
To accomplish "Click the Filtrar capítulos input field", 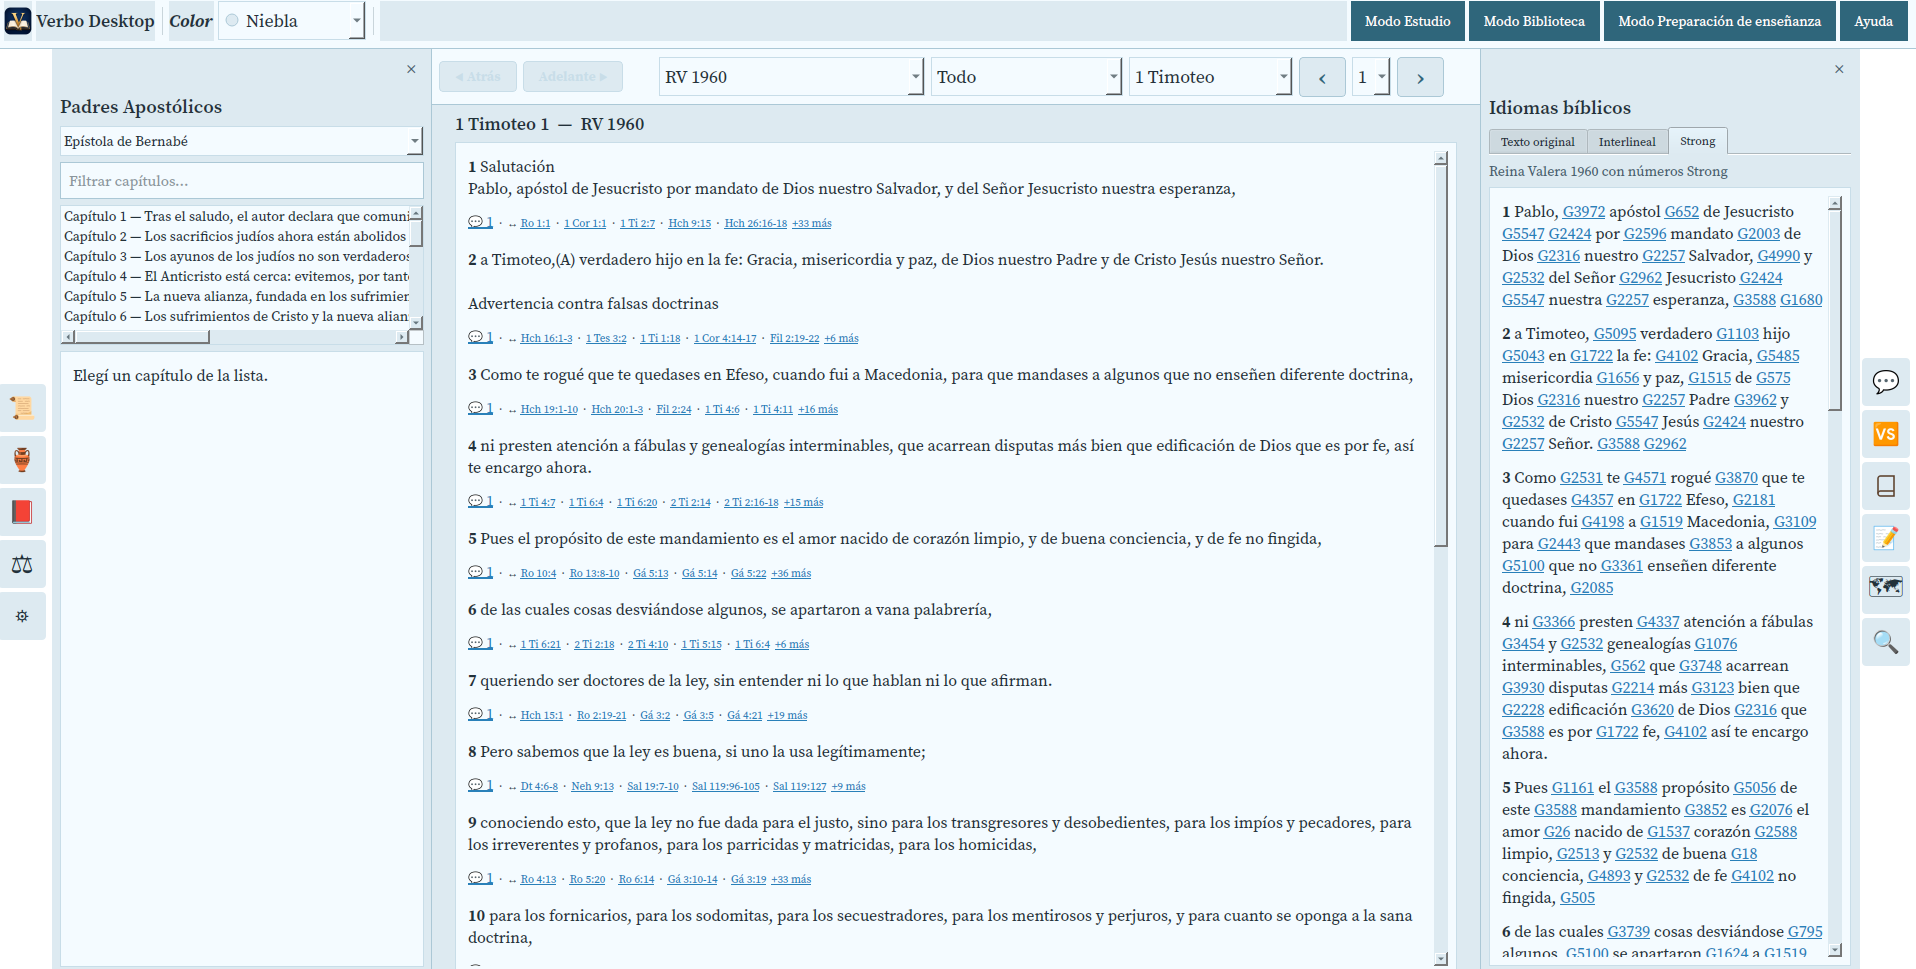I will [x=241, y=181].
